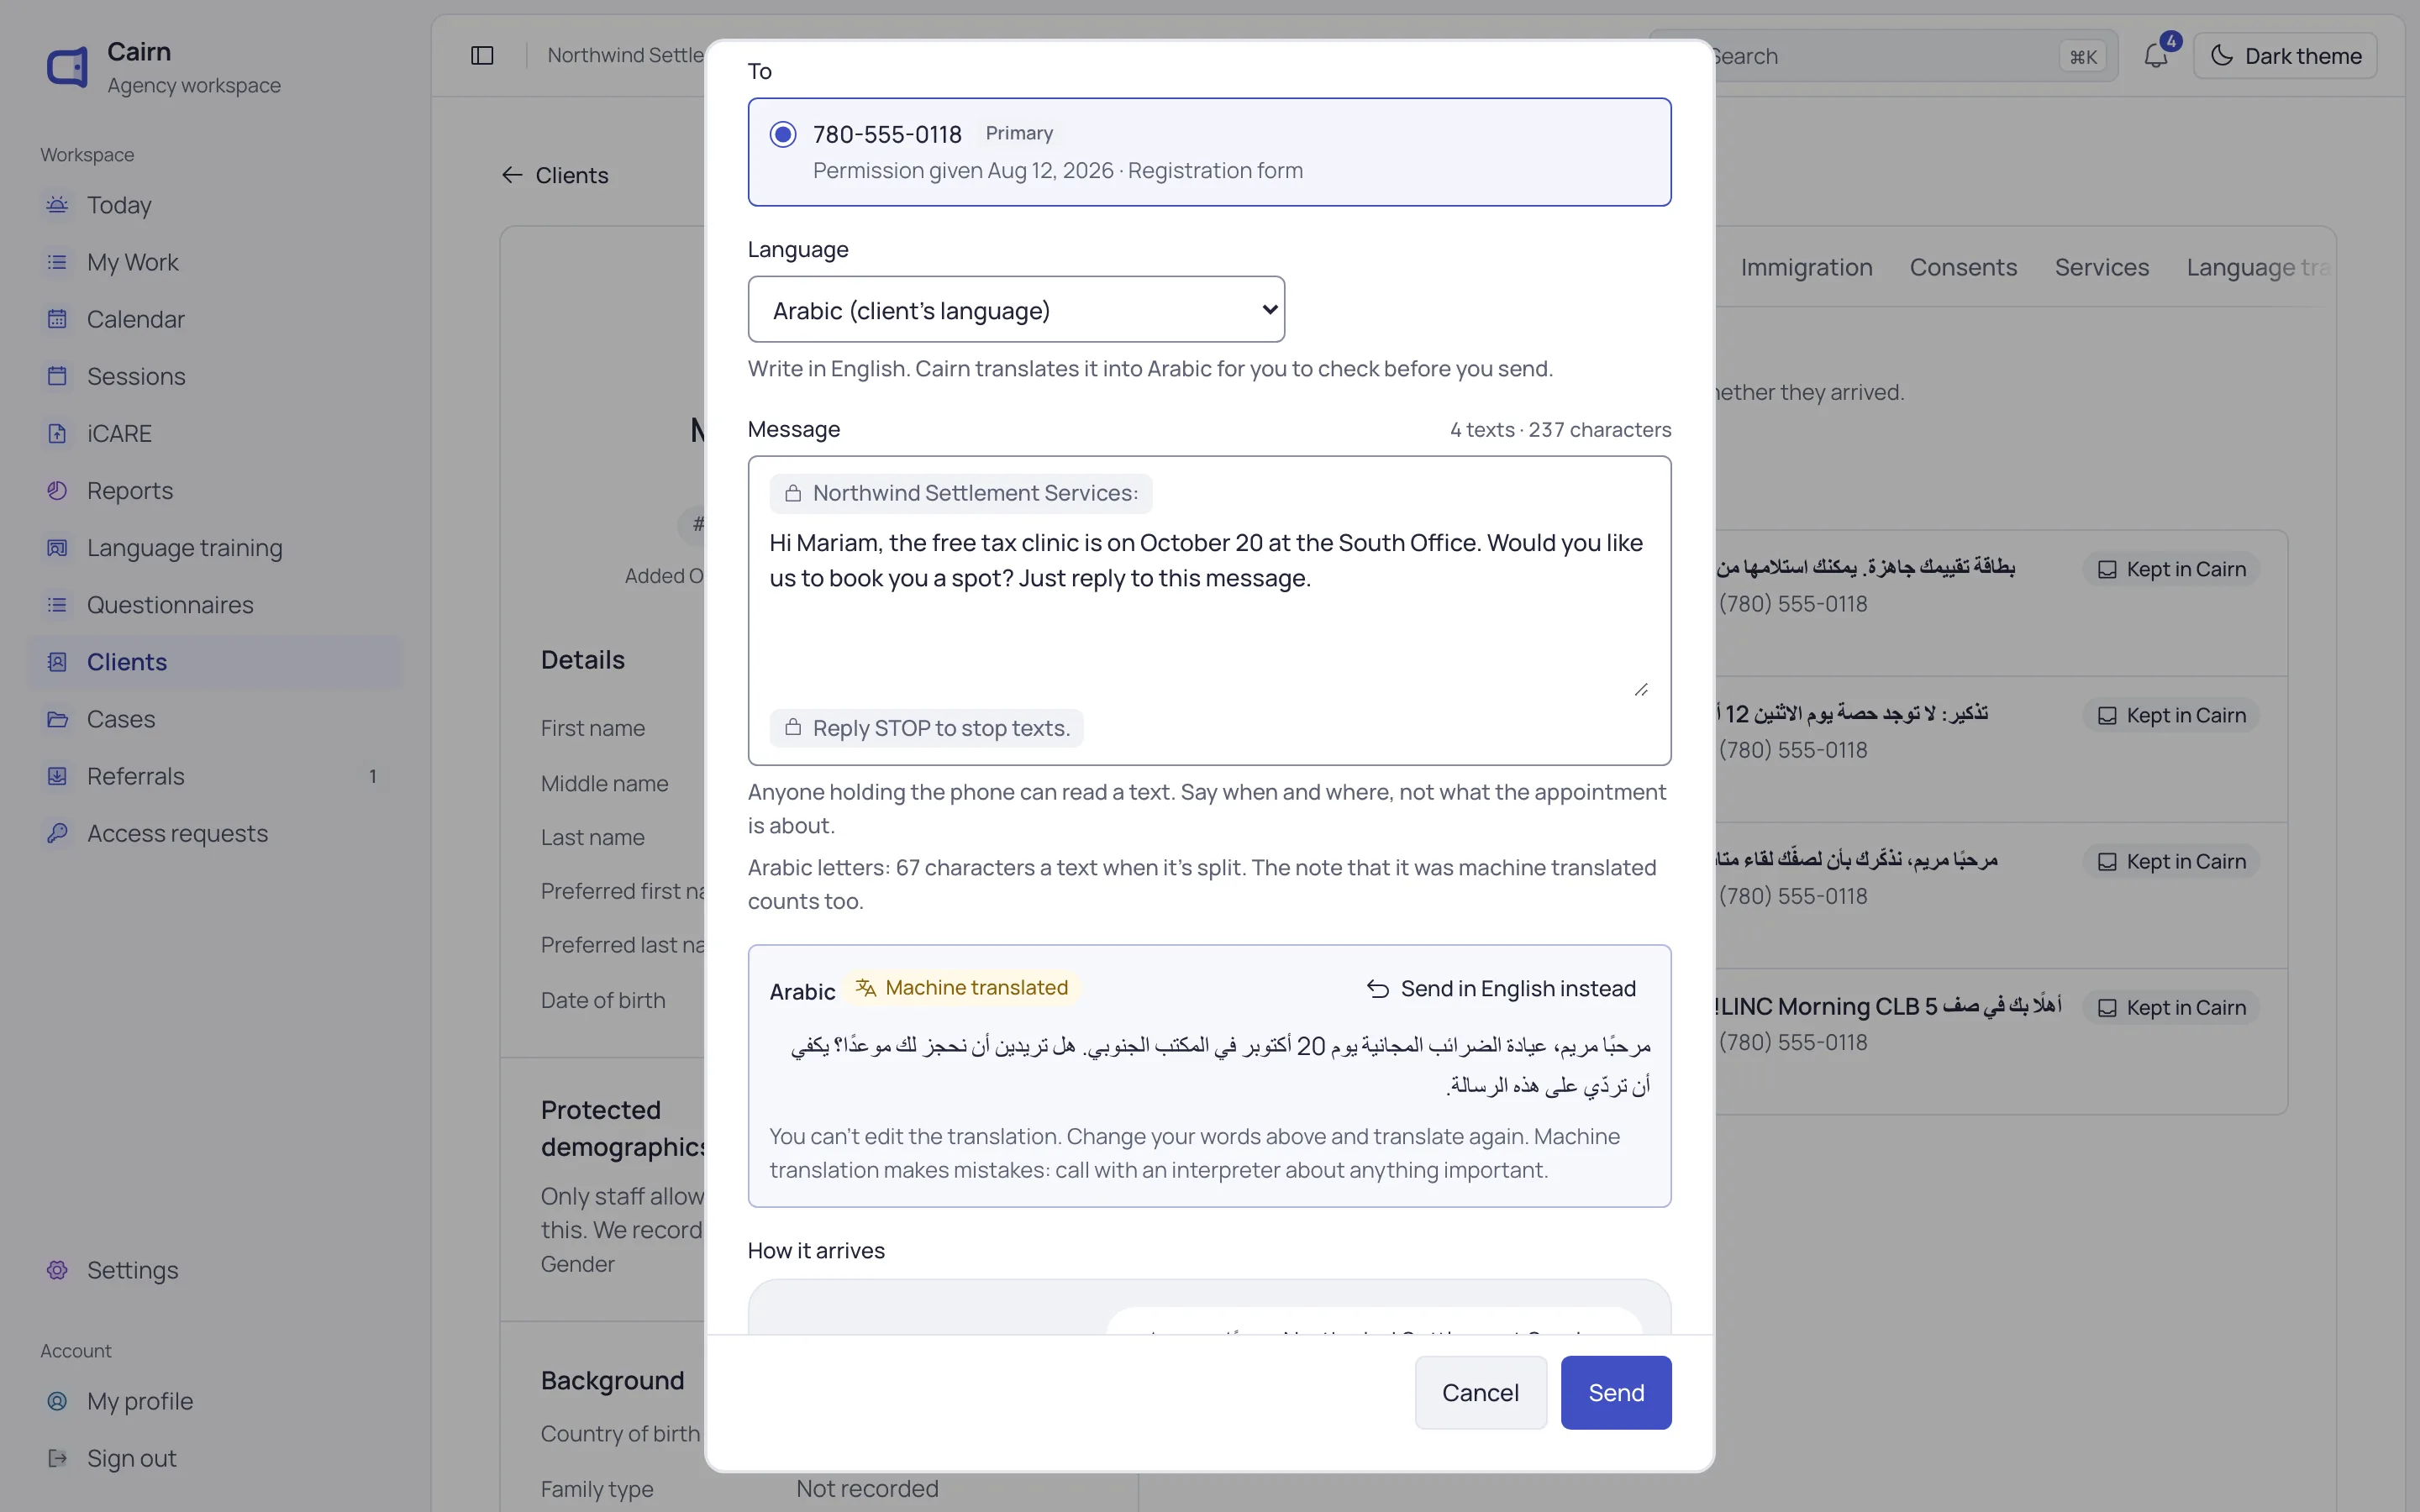Switch to the Immigration tab
This screenshot has height=1512, width=2420.
(x=1806, y=267)
